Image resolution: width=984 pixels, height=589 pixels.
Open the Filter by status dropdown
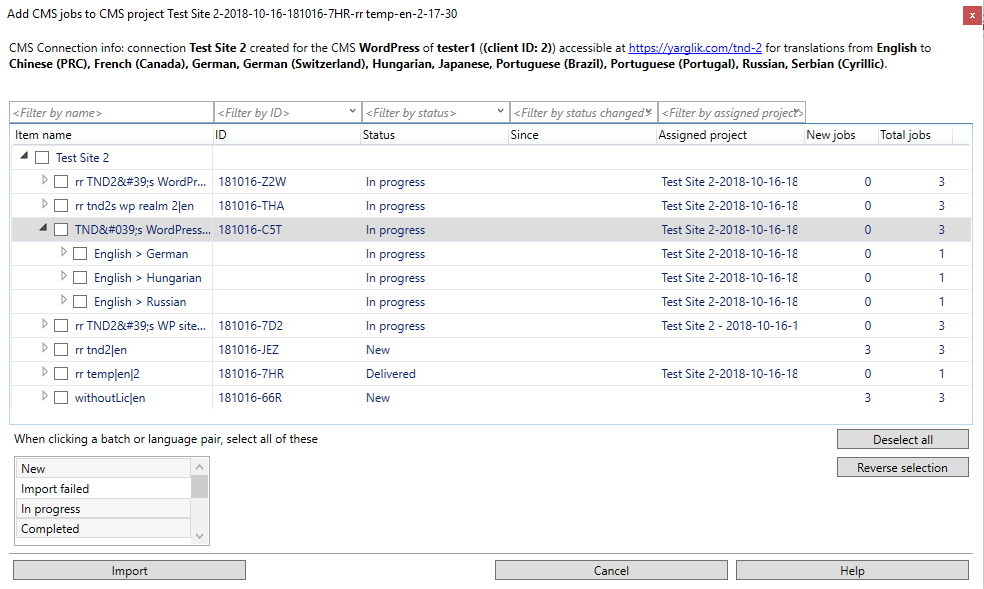click(500, 112)
